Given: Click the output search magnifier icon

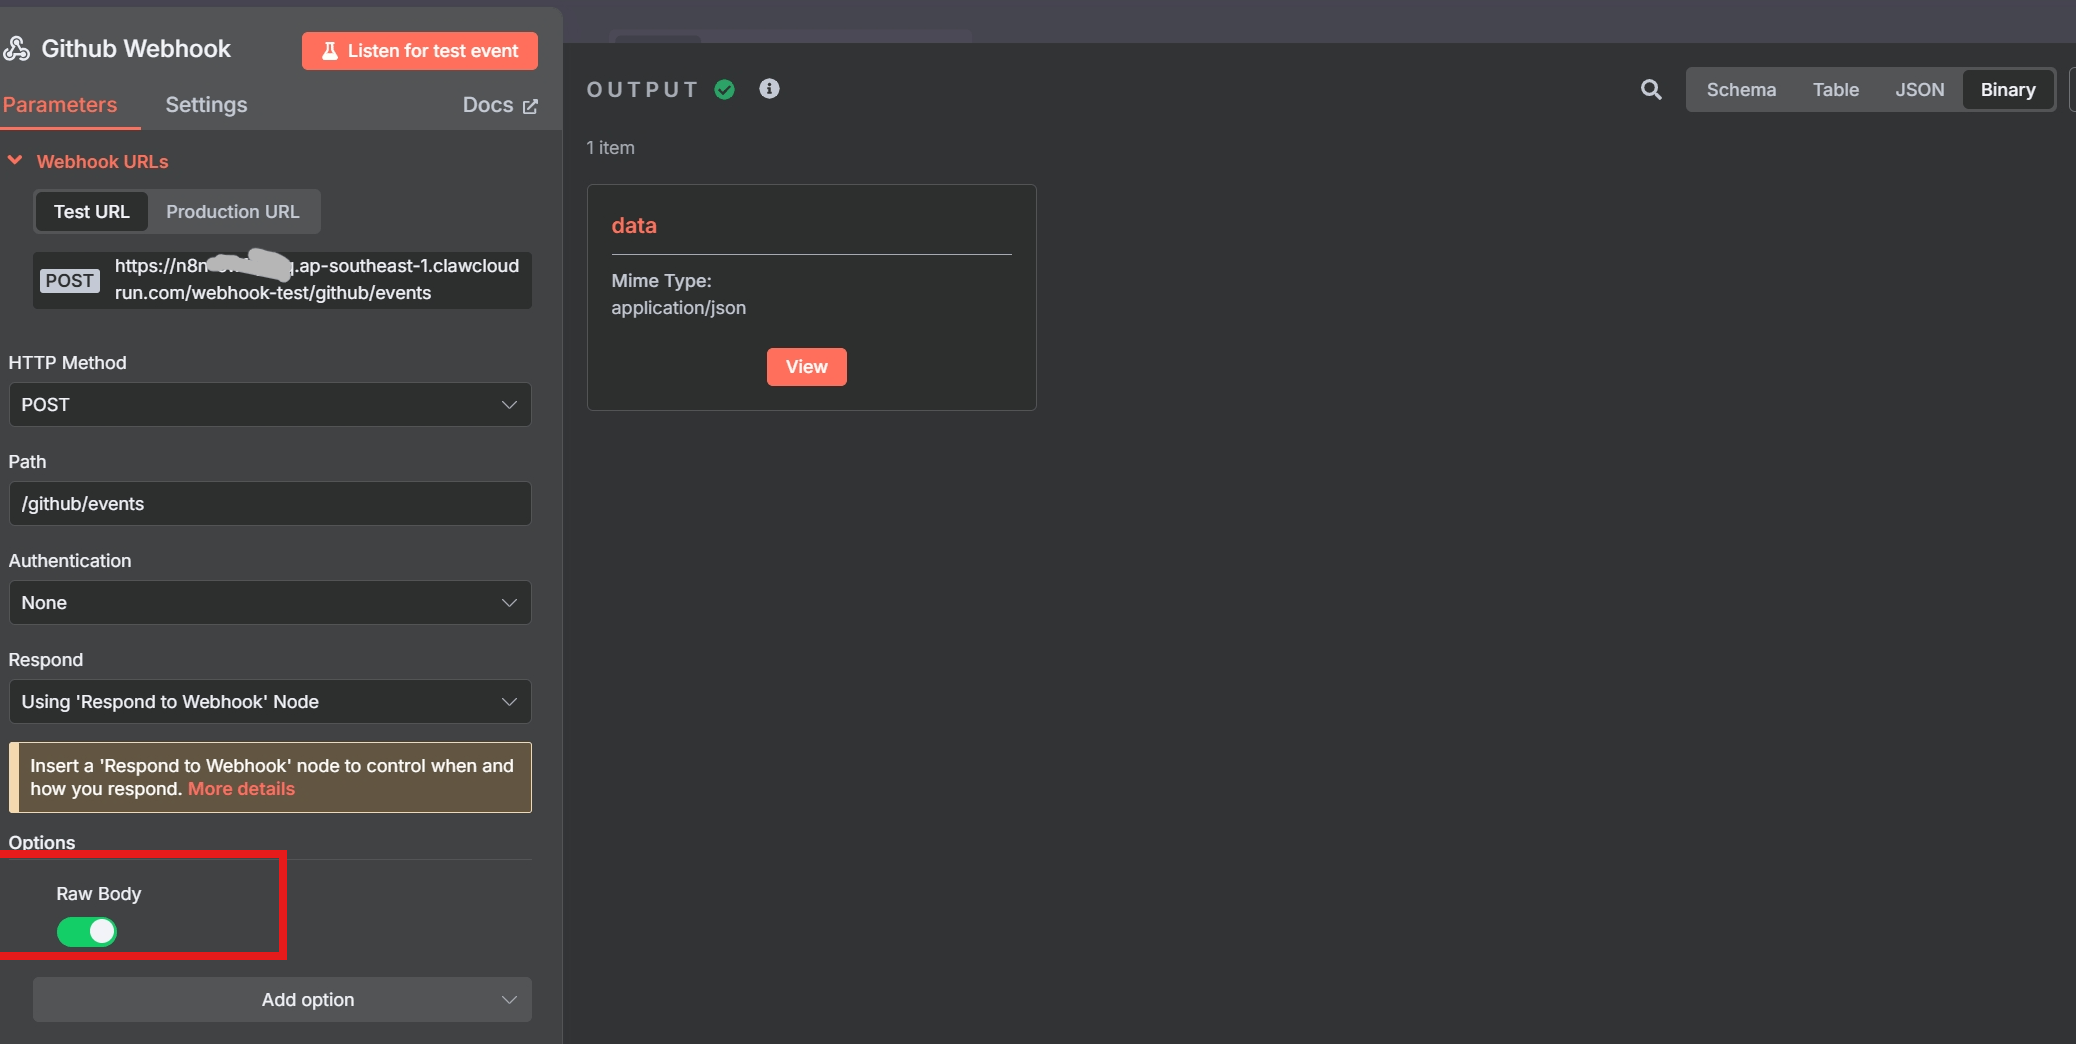Looking at the screenshot, I should pos(1651,90).
